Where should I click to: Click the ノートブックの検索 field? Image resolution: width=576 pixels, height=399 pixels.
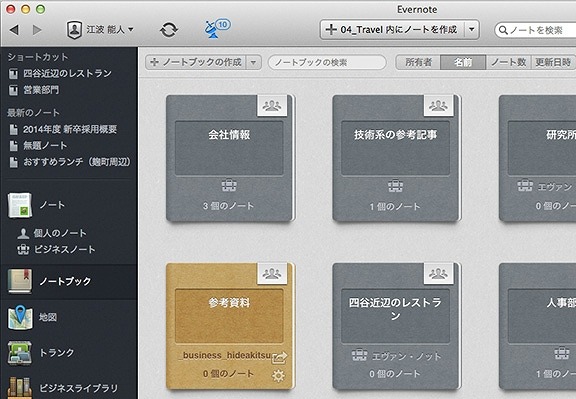[x=327, y=62]
